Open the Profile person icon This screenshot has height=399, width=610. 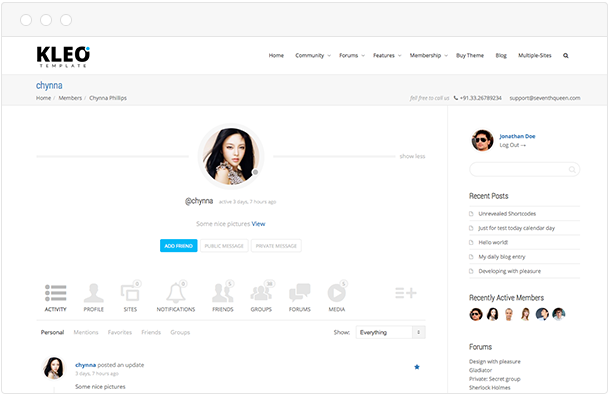click(94, 293)
